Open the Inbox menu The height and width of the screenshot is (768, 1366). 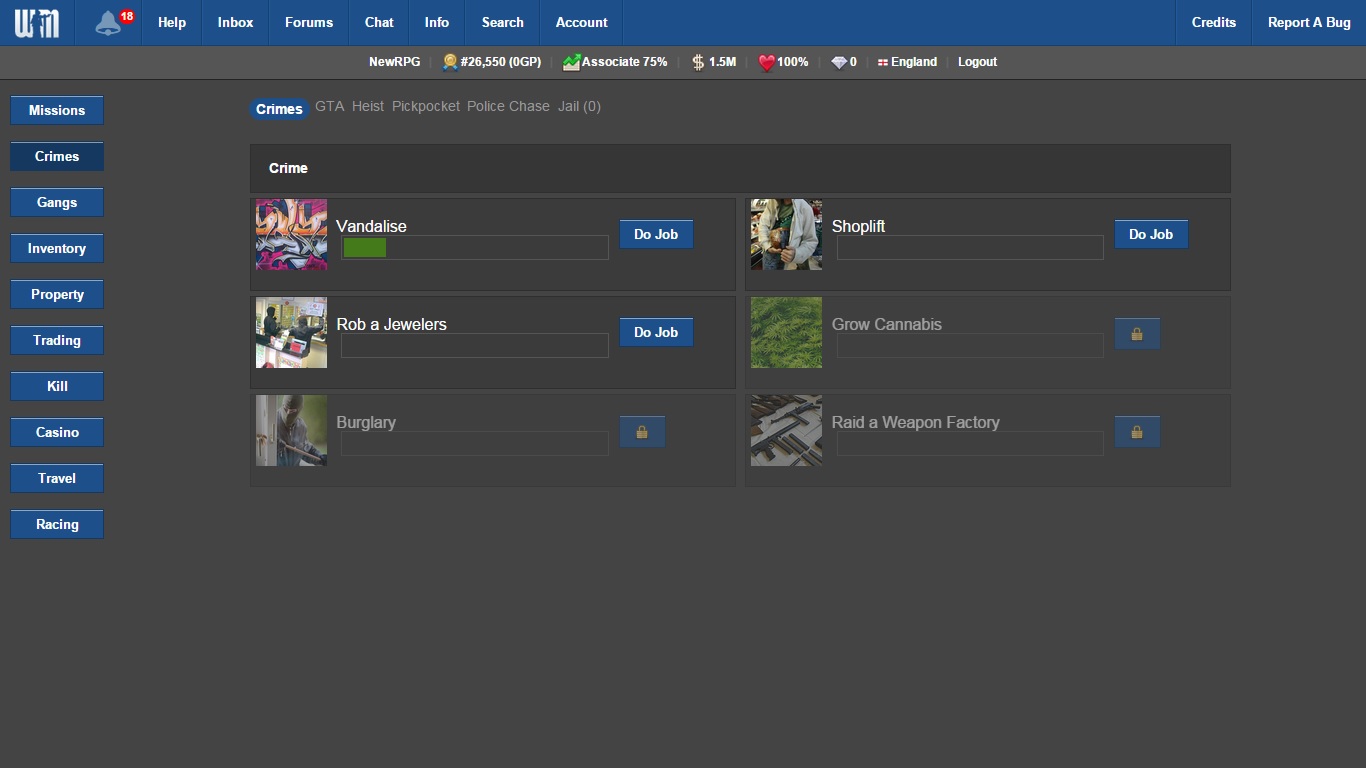(x=235, y=22)
